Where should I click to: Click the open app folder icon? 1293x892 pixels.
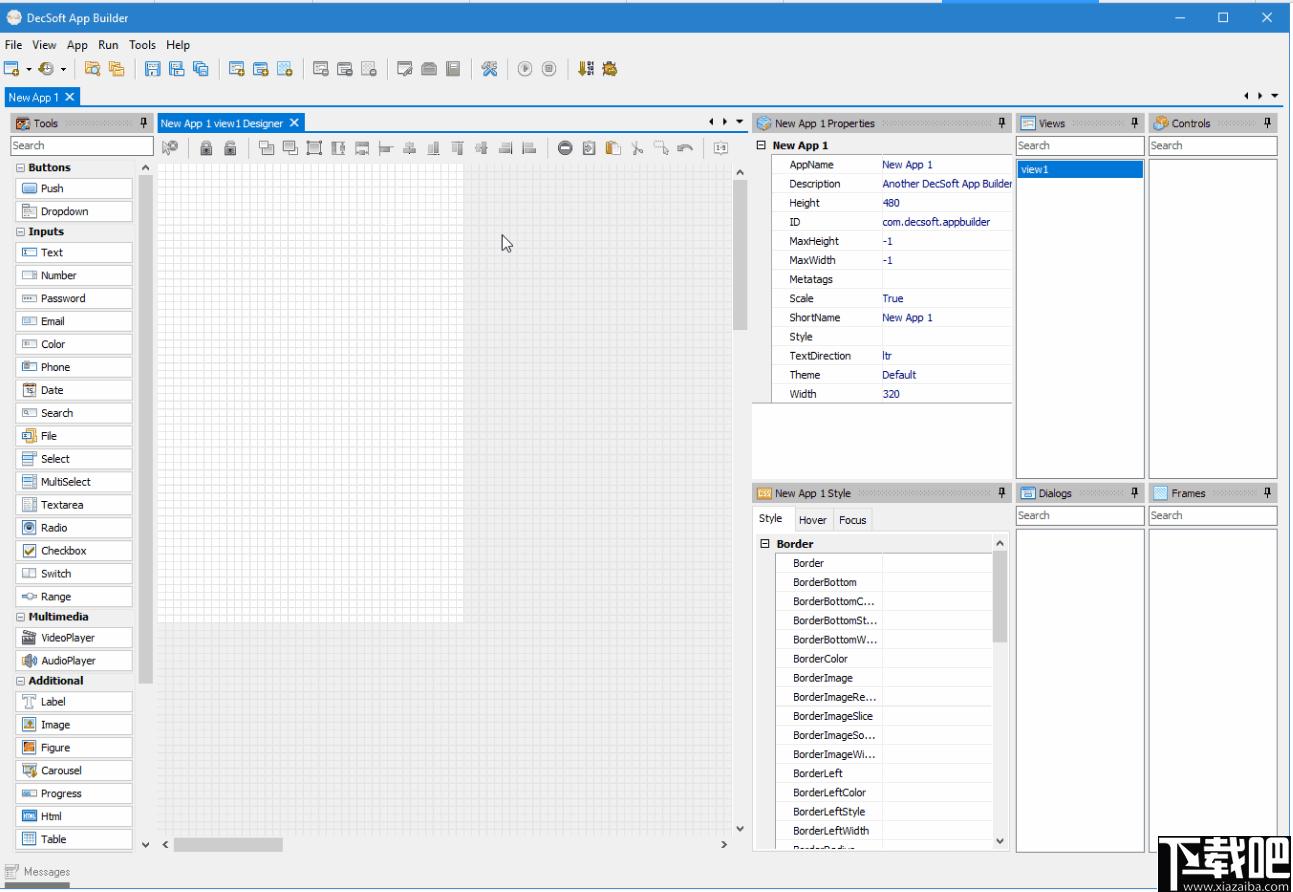[x=92, y=69]
